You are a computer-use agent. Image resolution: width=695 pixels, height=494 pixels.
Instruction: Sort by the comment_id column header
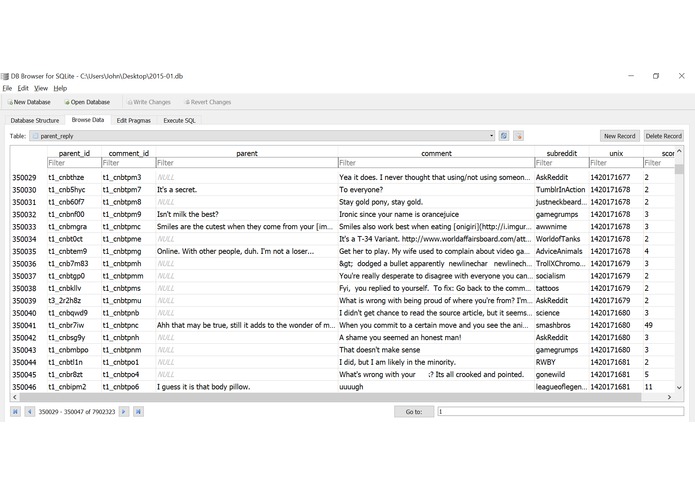[129, 153]
